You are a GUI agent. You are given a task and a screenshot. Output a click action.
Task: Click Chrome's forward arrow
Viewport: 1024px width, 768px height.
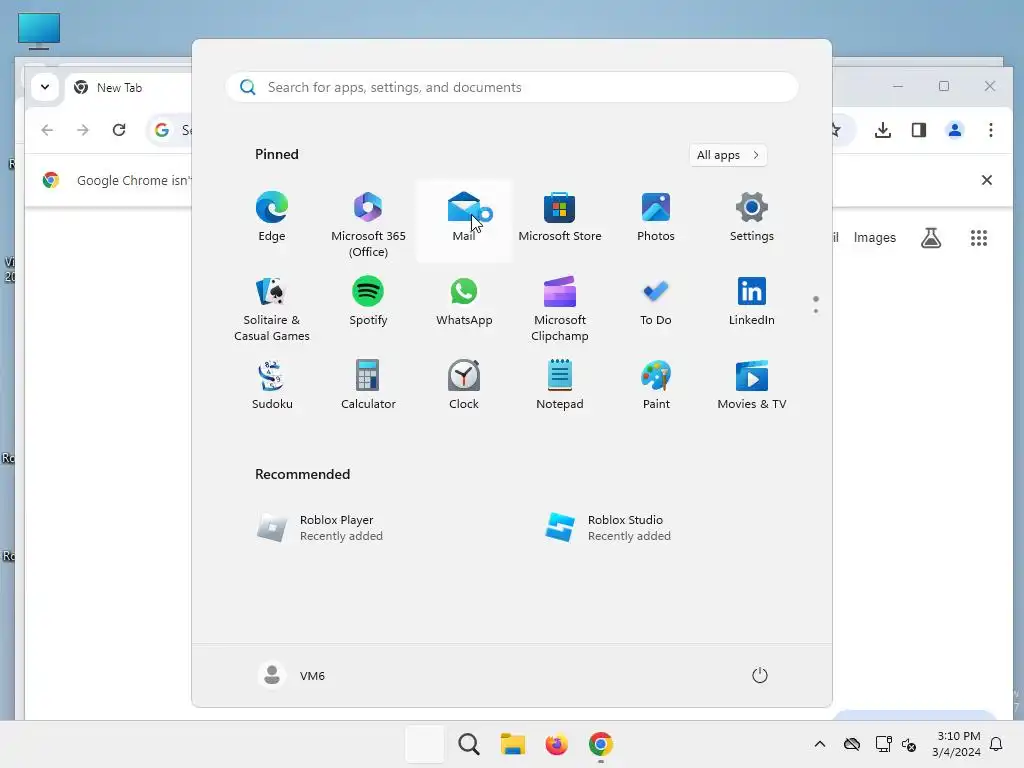(83, 130)
